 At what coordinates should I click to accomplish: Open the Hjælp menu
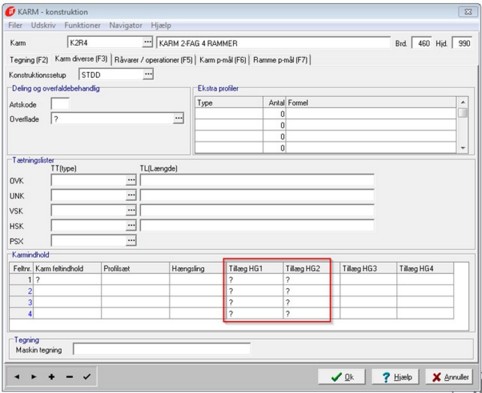pyautogui.click(x=161, y=25)
